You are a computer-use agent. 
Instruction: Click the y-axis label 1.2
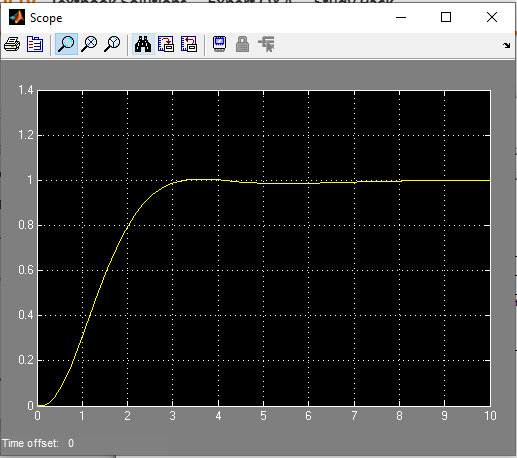[26, 135]
